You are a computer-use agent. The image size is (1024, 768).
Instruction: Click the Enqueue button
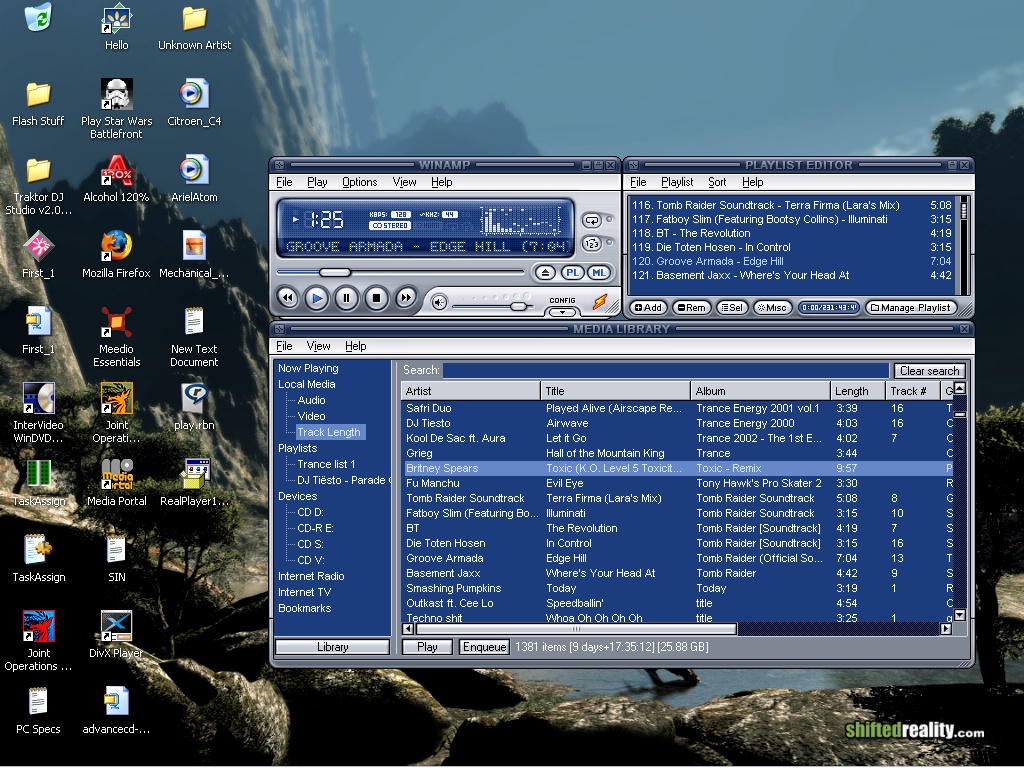tap(484, 647)
